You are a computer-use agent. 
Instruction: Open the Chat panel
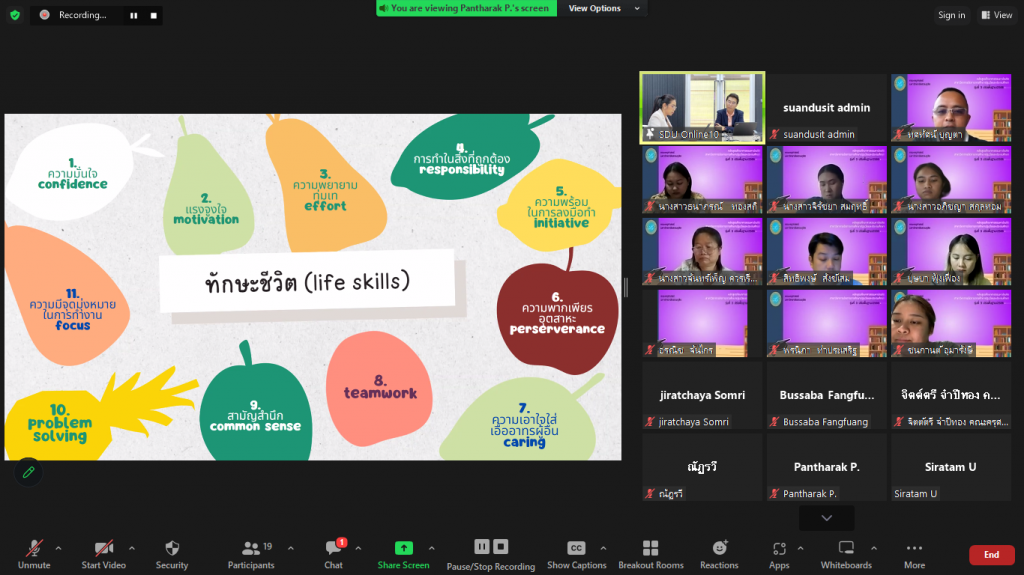333,553
